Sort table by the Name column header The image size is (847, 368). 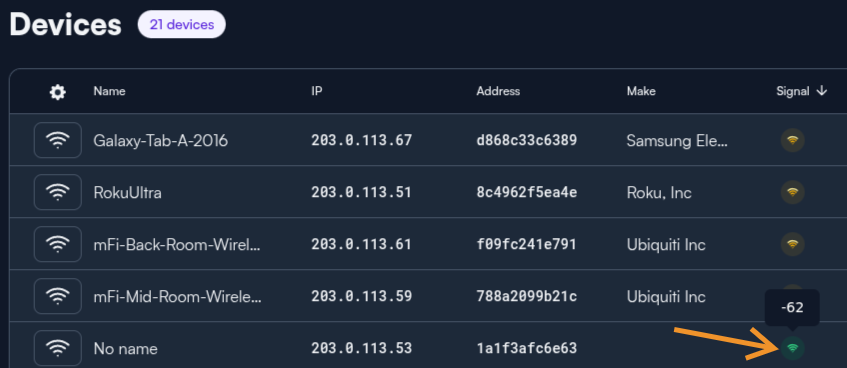click(109, 91)
